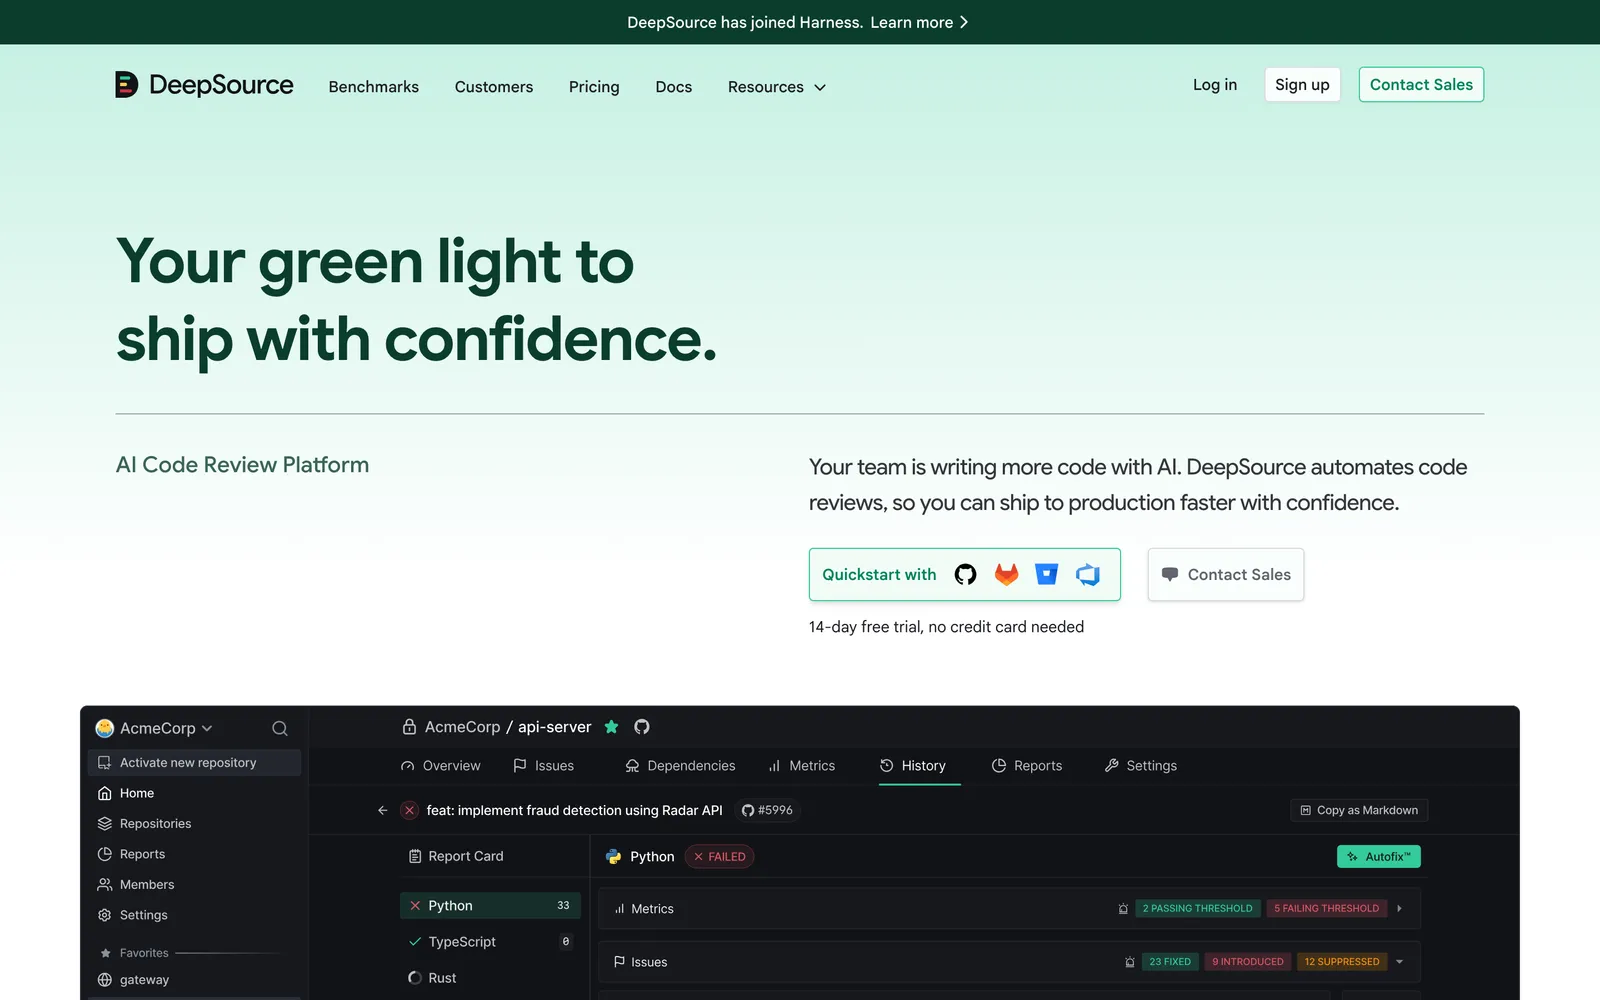Screen dimensions: 1600x1000
Task: Click the Report Card clipboard icon
Action: pyautogui.click(x=415, y=856)
